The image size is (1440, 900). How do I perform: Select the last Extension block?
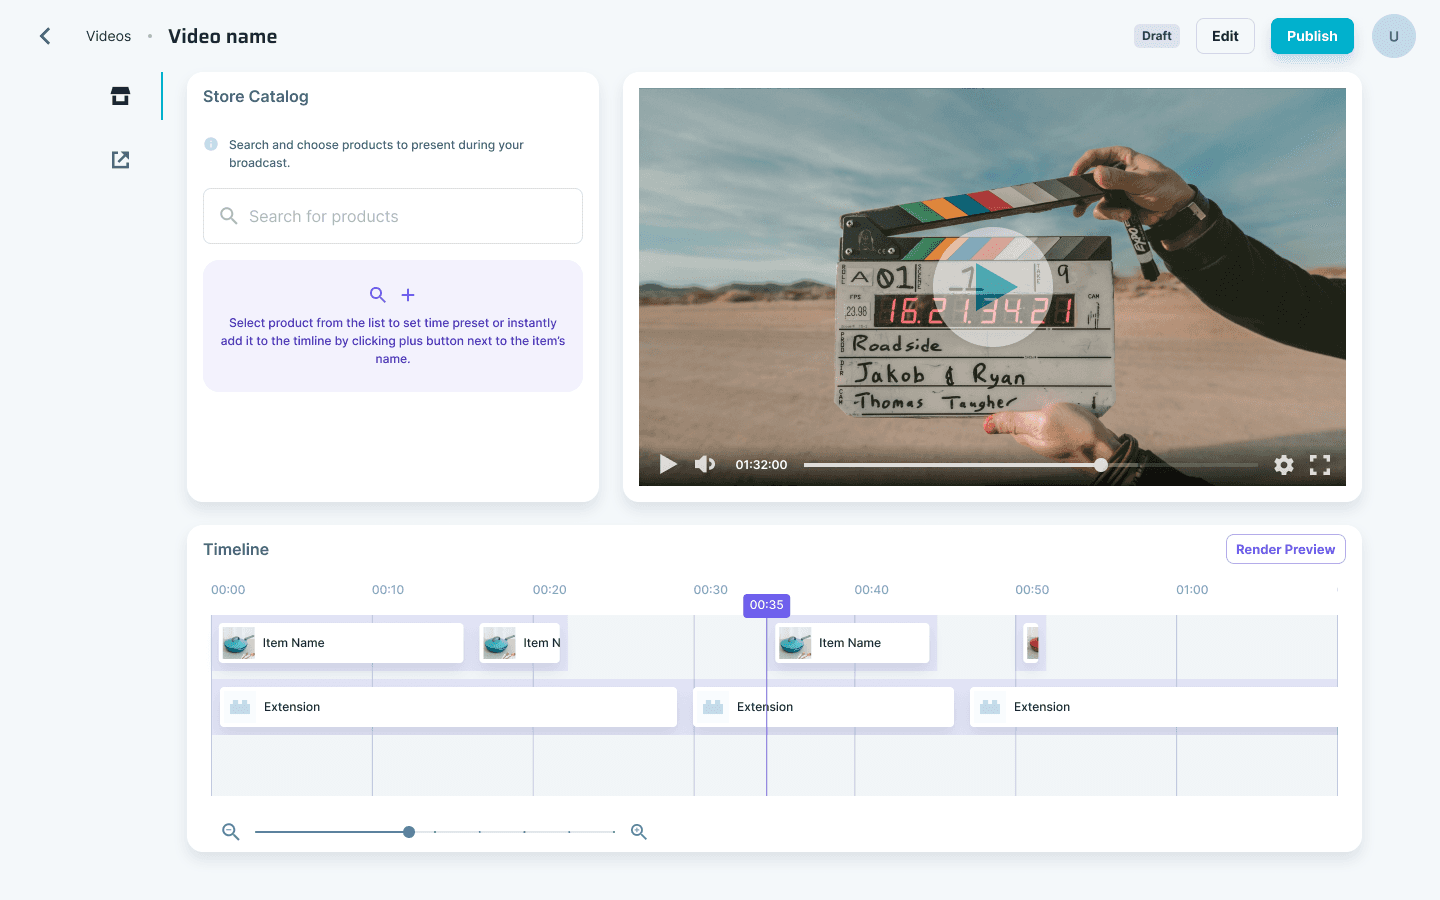tap(1154, 707)
